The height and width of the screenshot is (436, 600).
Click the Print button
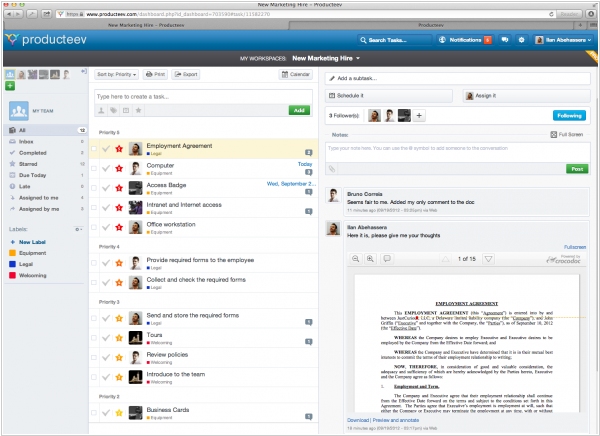pos(155,74)
